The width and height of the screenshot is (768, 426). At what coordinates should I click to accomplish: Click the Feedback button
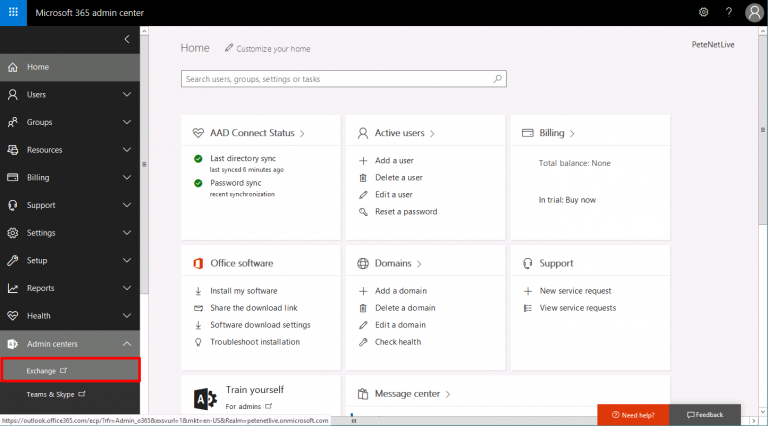[705, 415]
